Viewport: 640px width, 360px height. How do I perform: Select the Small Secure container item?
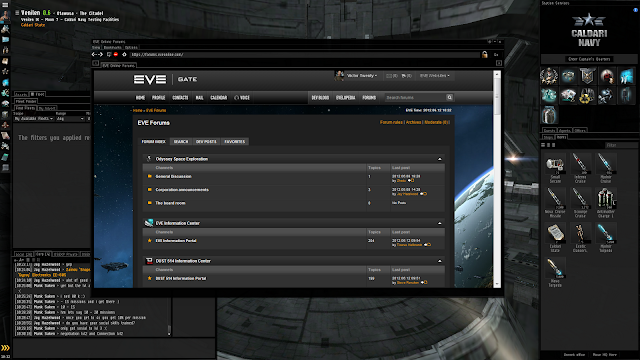(x=555, y=168)
